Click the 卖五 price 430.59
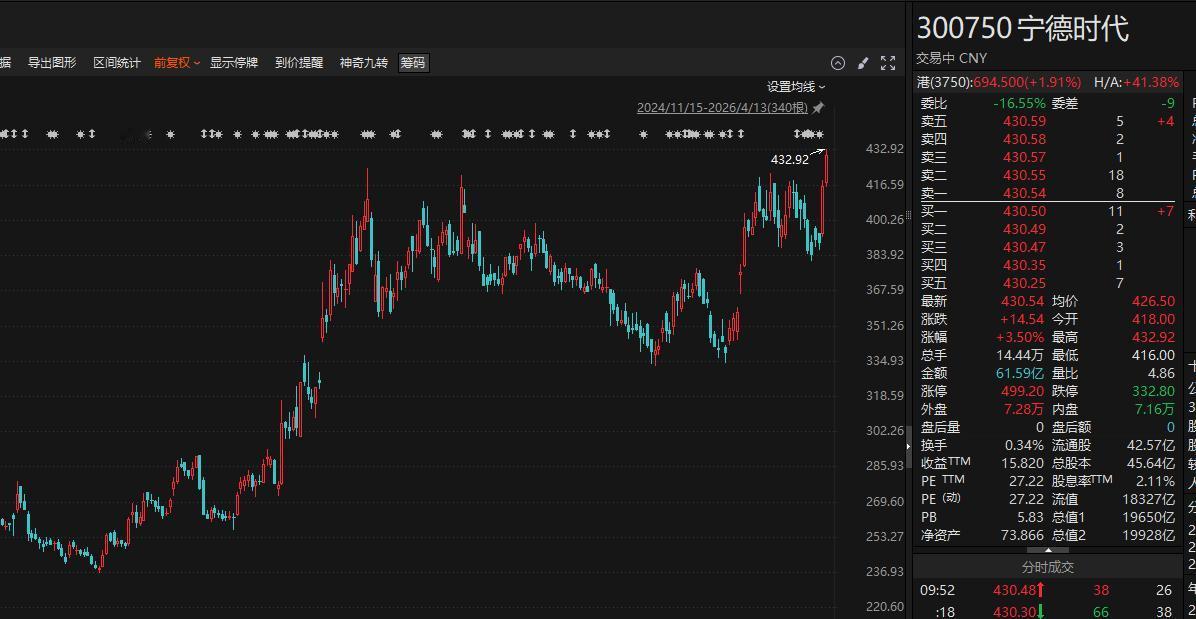The height and width of the screenshot is (619, 1196). click(x=1024, y=121)
